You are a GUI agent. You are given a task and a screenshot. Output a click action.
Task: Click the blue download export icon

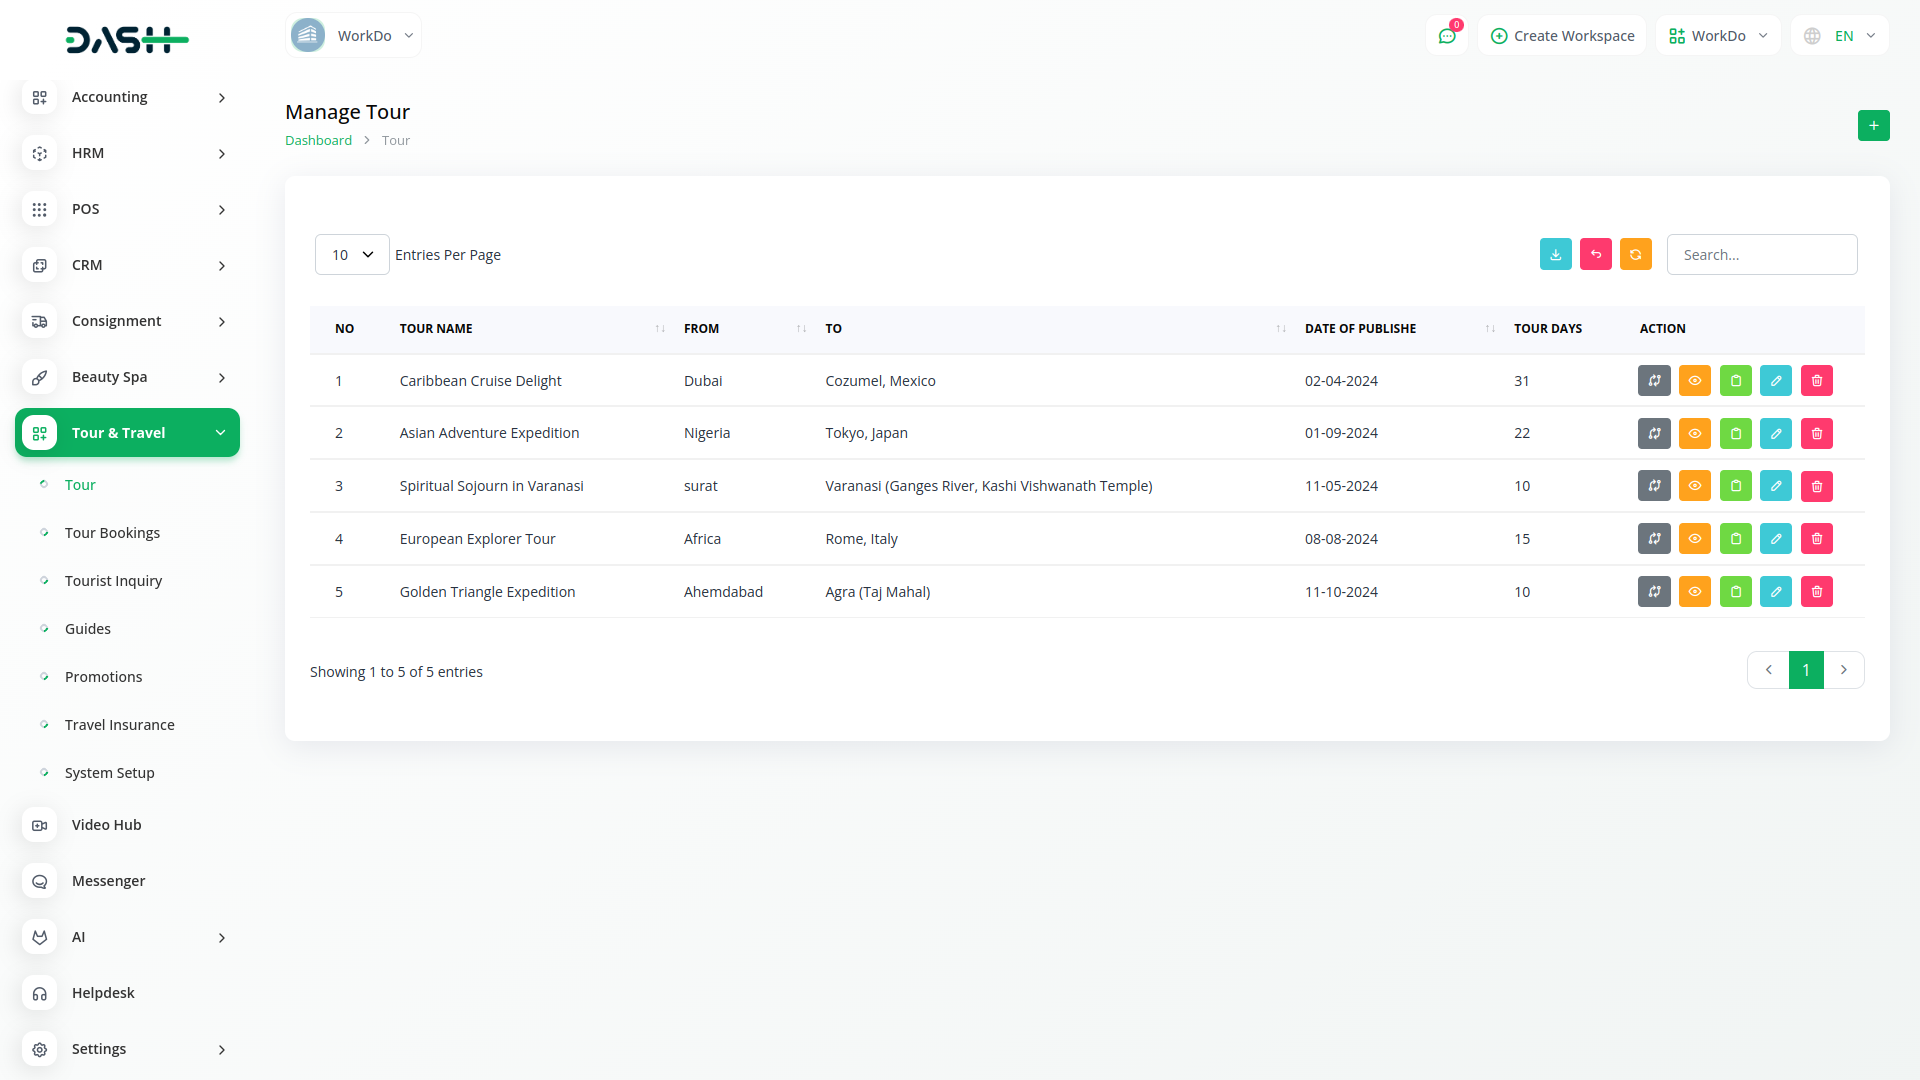click(x=1555, y=255)
